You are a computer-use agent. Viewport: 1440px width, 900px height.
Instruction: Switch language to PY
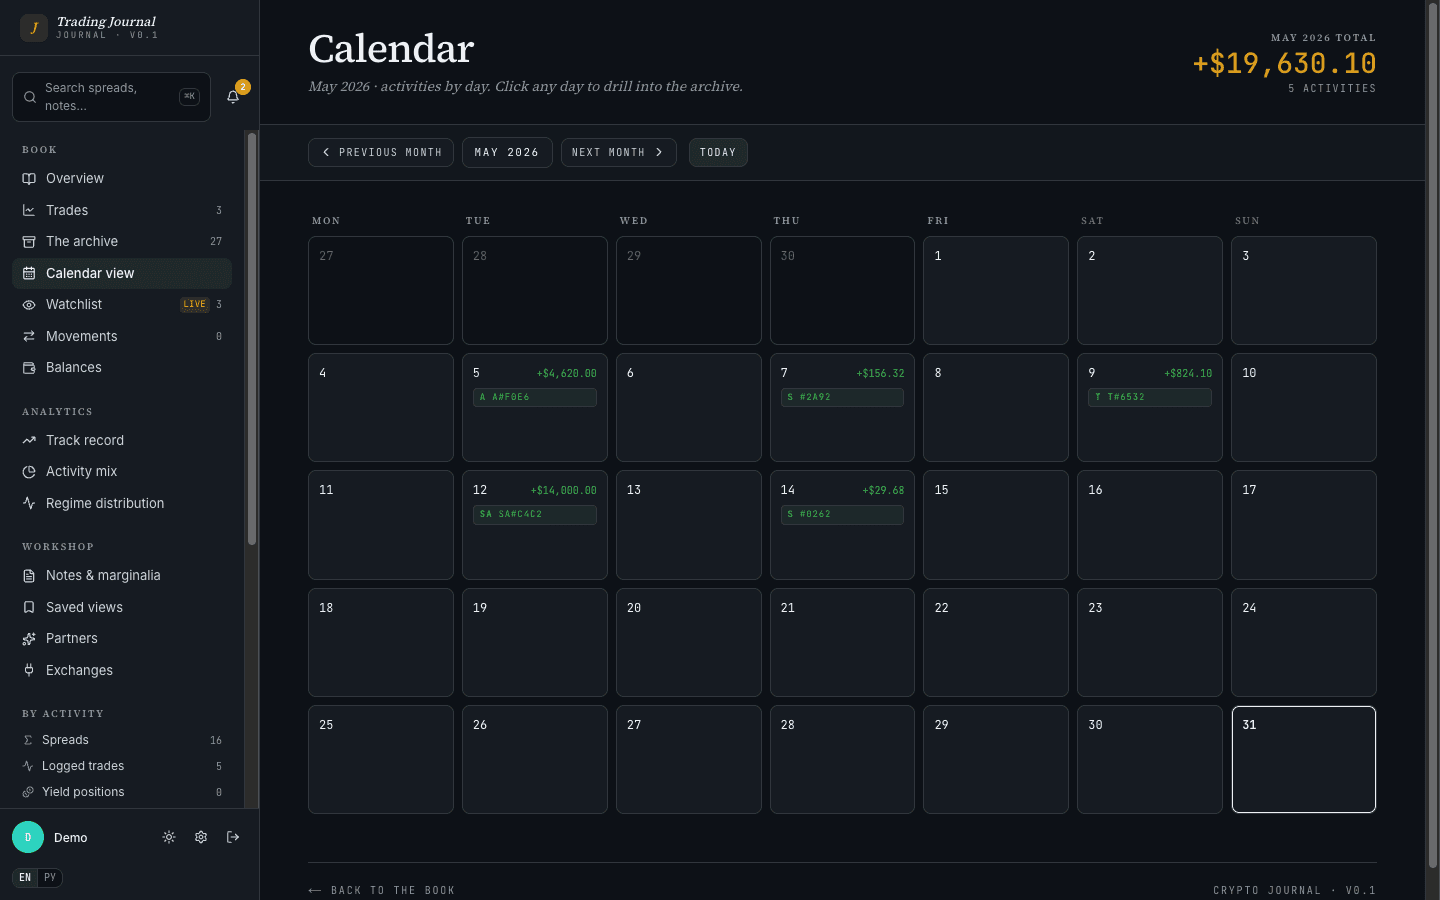(50, 878)
